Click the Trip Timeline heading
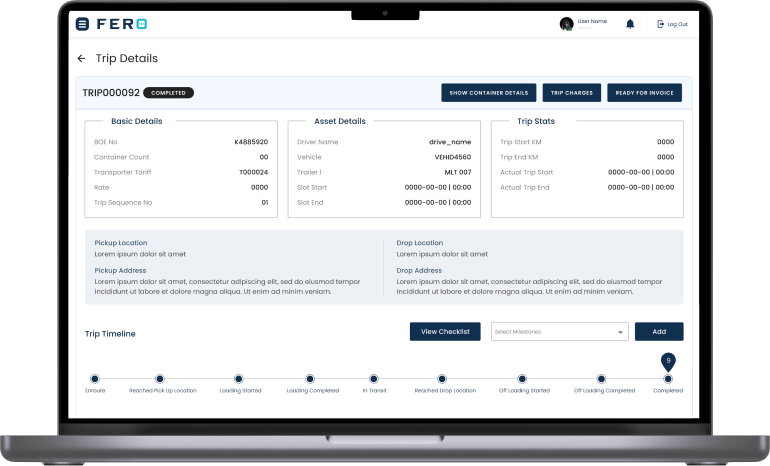 [110, 334]
